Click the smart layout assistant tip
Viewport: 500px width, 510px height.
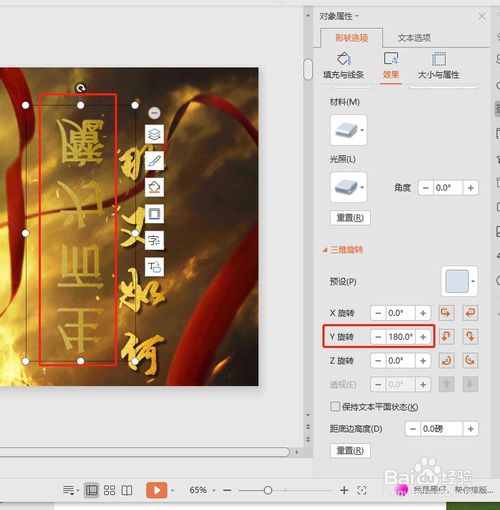click(x=443, y=490)
